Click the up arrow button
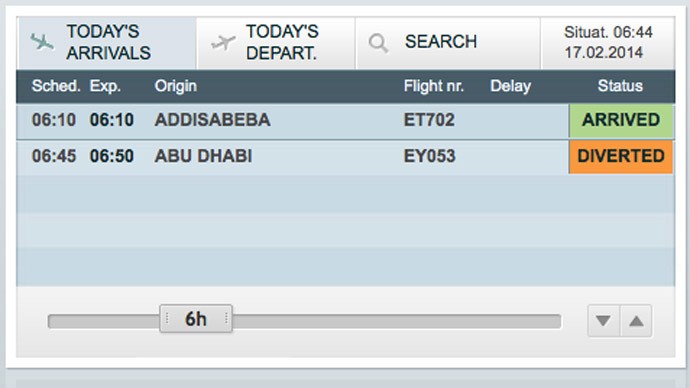690x388 pixels. click(636, 321)
